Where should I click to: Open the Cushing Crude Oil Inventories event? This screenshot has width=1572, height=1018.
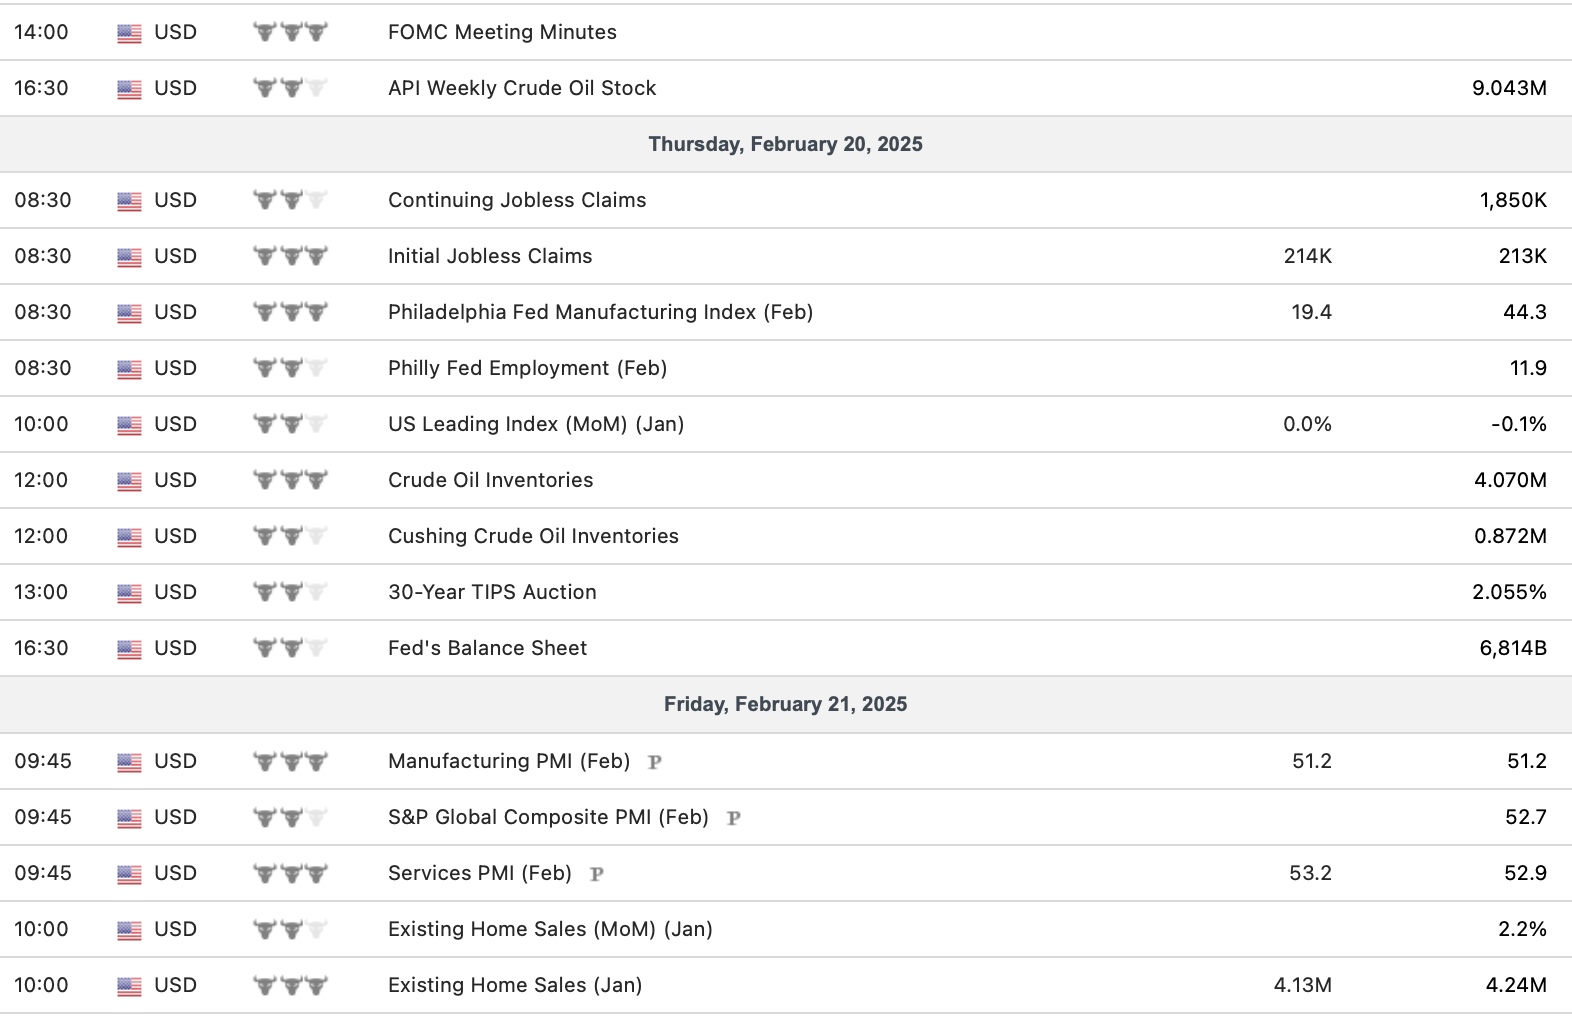(533, 536)
